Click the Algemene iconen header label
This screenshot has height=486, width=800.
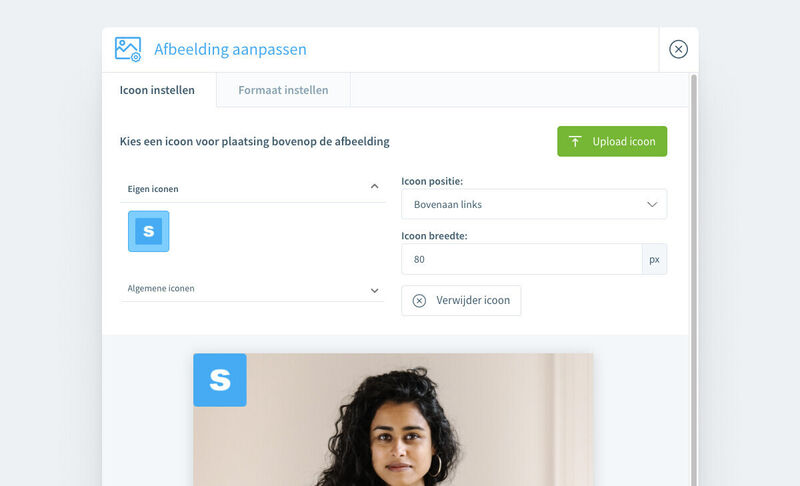click(161, 289)
